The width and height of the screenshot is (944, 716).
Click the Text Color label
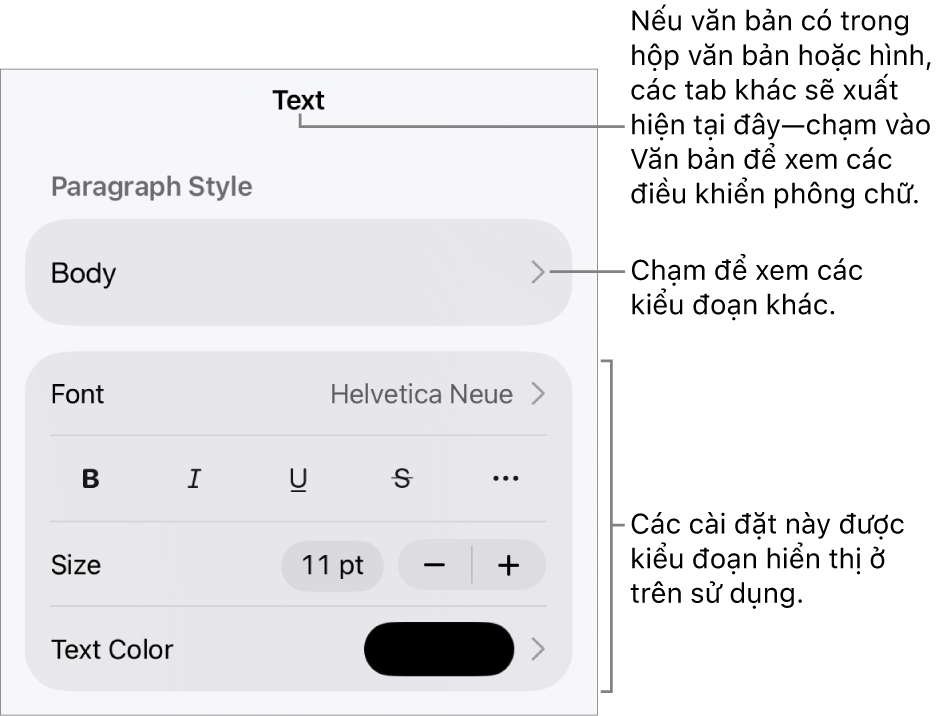coord(112,650)
